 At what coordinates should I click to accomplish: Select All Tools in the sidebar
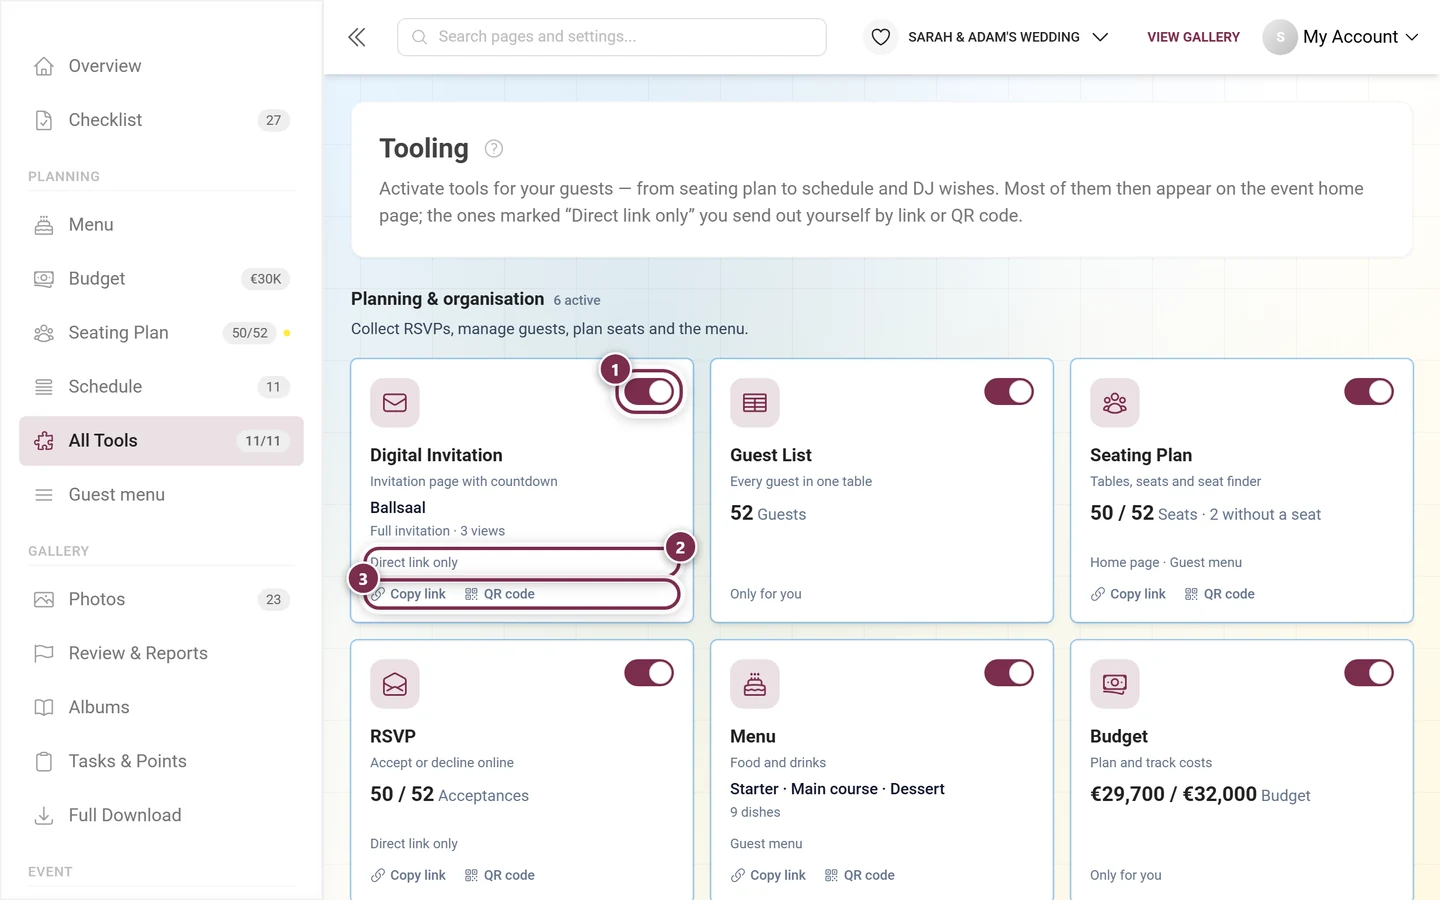click(x=161, y=441)
